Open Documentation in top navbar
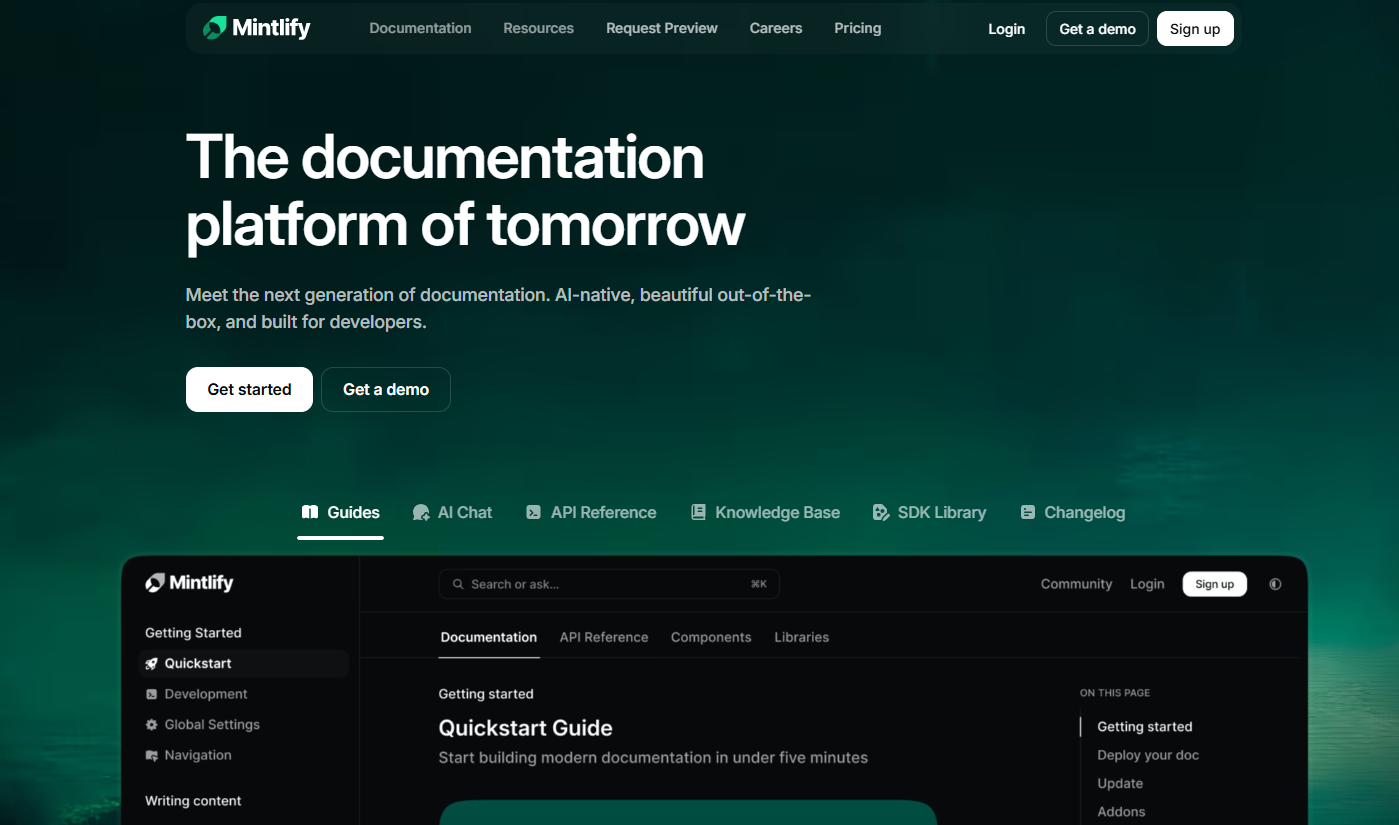This screenshot has height=825, width=1399. click(x=420, y=28)
